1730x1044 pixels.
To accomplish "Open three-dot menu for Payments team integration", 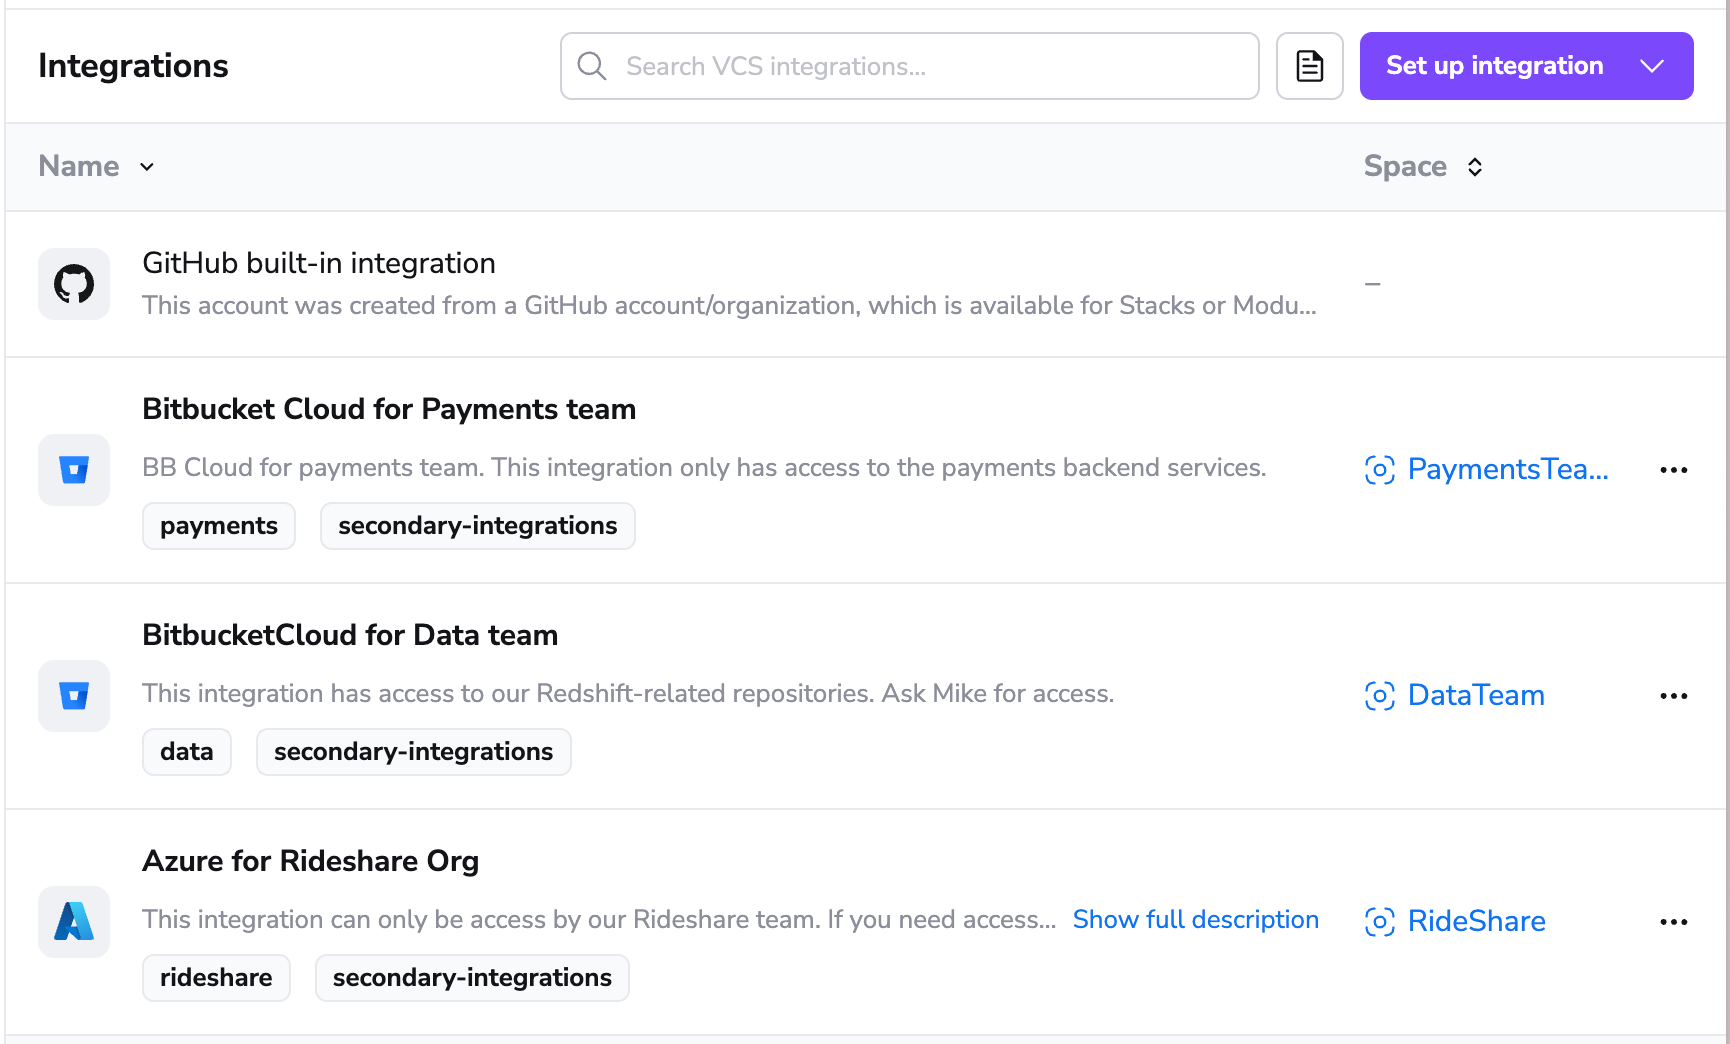I will 1673,470.
